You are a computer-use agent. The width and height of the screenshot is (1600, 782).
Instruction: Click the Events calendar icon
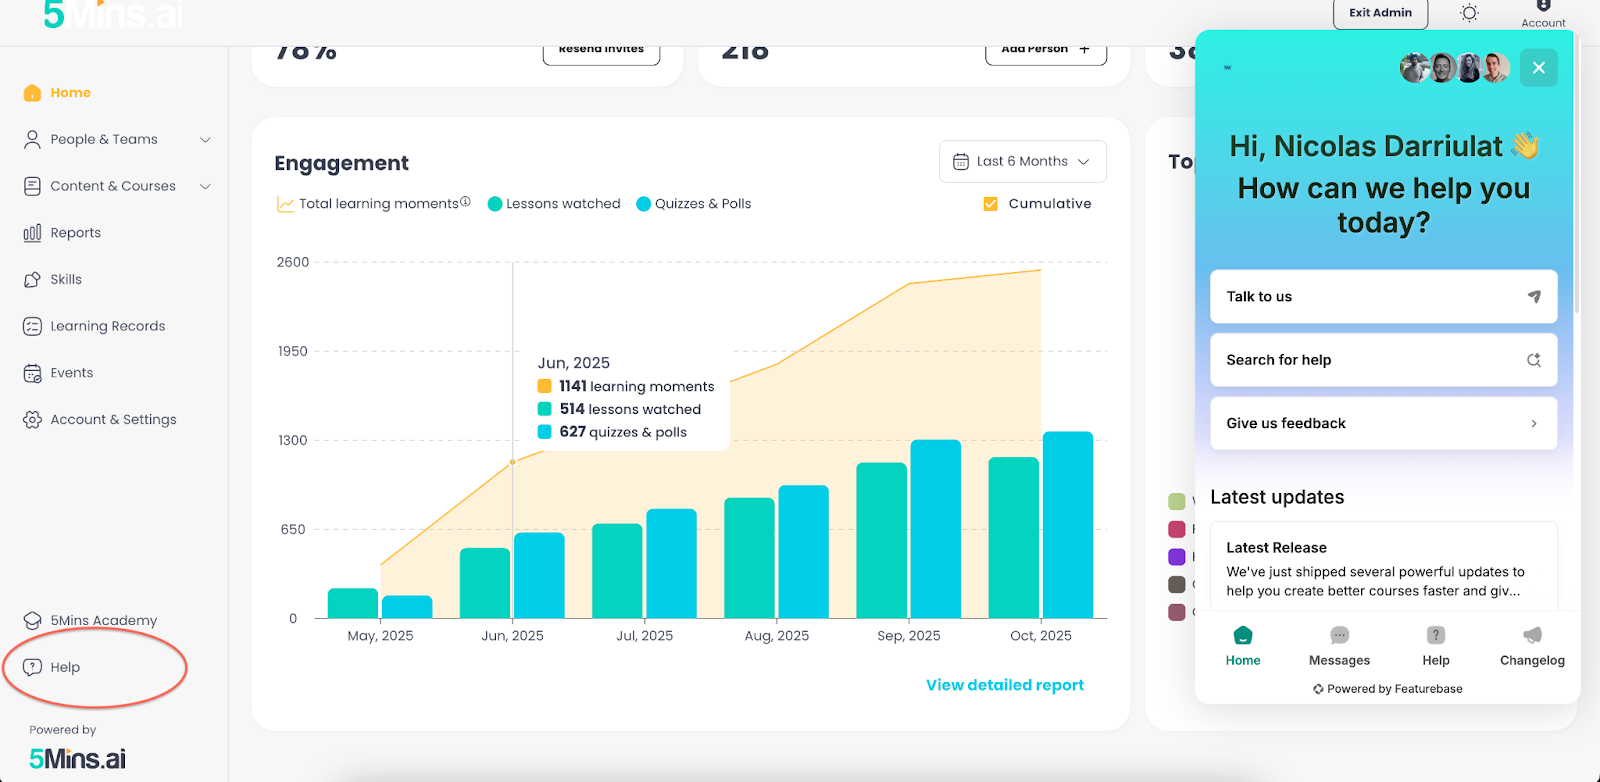tap(32, 373)
